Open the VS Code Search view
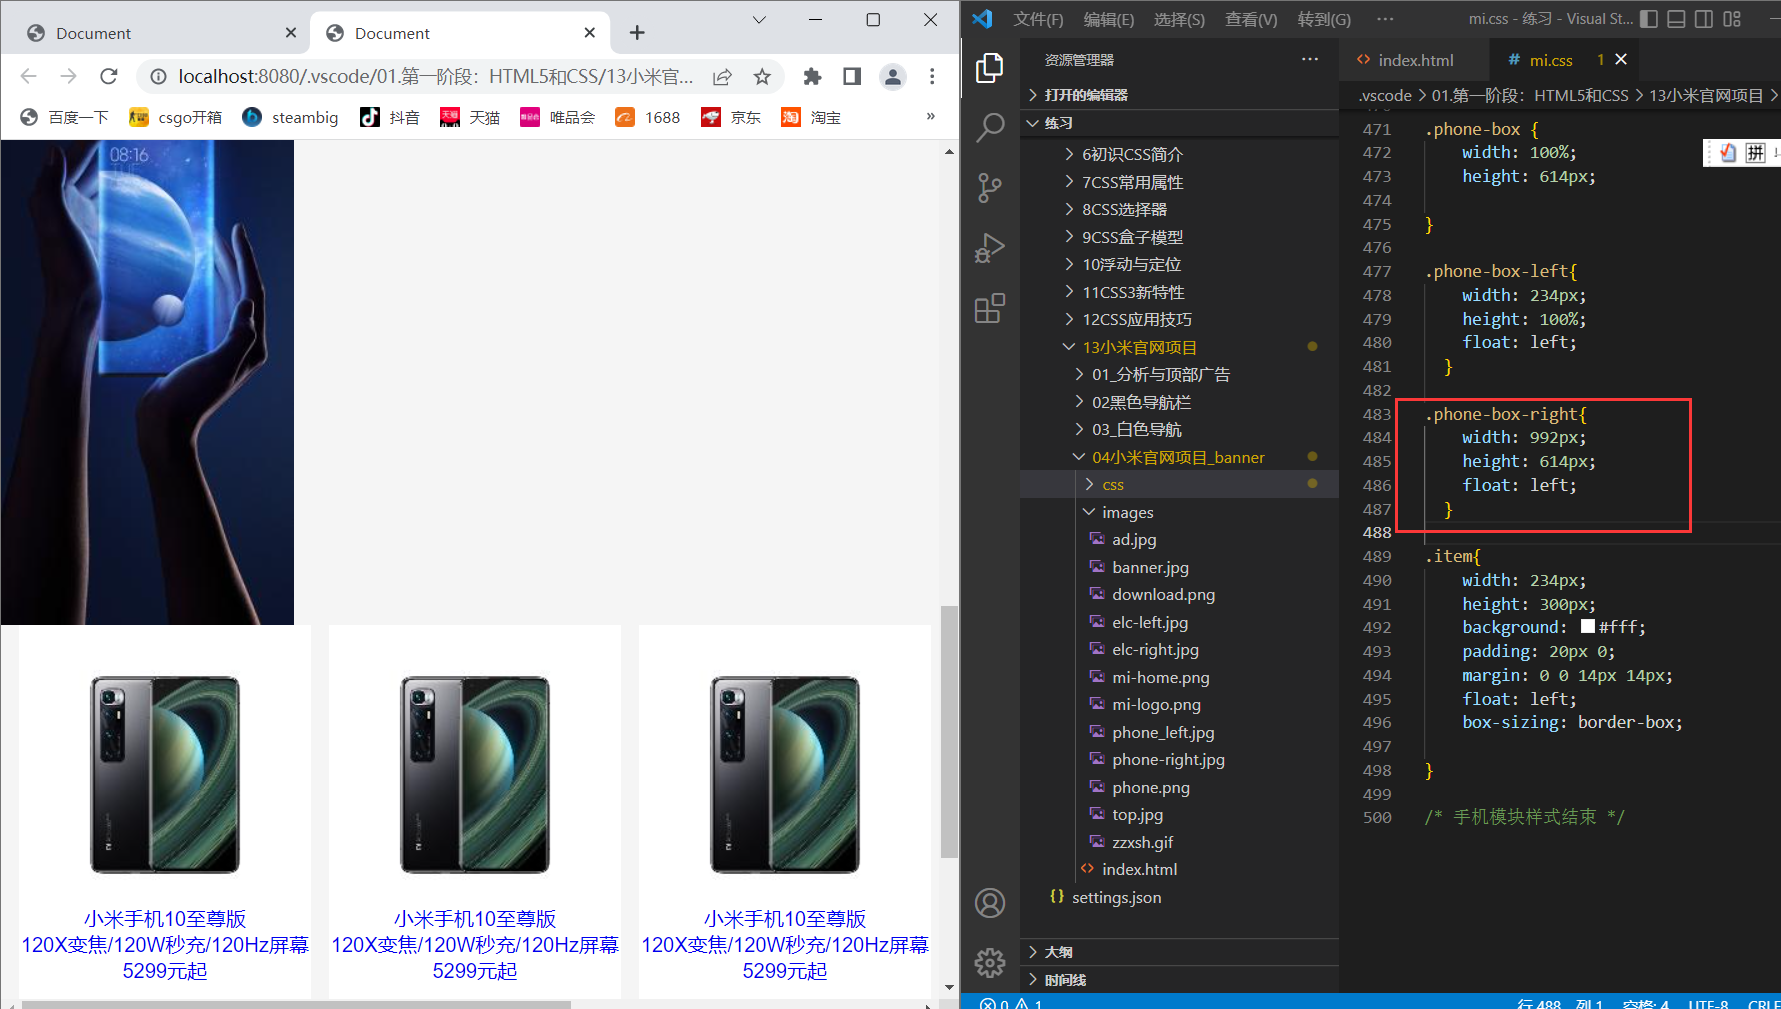This screenshot has width=1781, height=1009. (x=990, y=127)
